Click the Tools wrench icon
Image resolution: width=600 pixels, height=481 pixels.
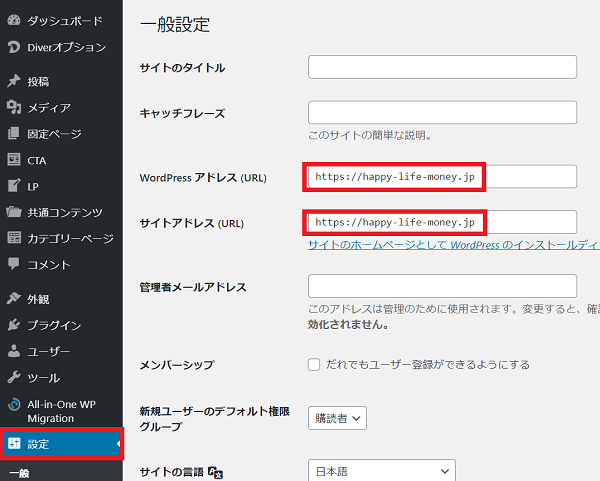pyautogui.click(x=14, y=377)
